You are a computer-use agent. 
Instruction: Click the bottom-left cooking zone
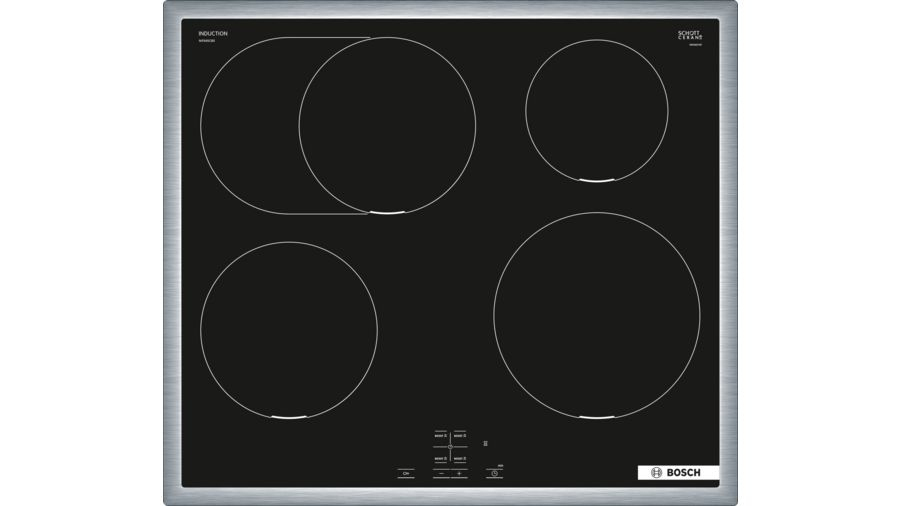[x=289, y=329]
